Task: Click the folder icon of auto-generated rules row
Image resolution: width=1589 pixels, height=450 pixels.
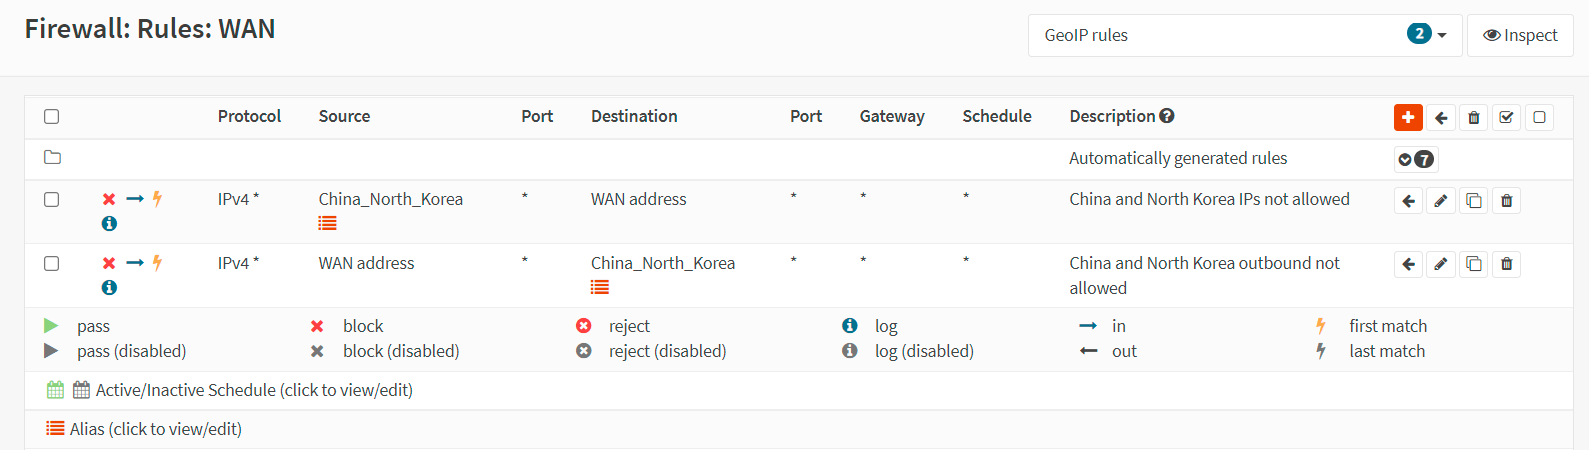Action: coord(52,158)
